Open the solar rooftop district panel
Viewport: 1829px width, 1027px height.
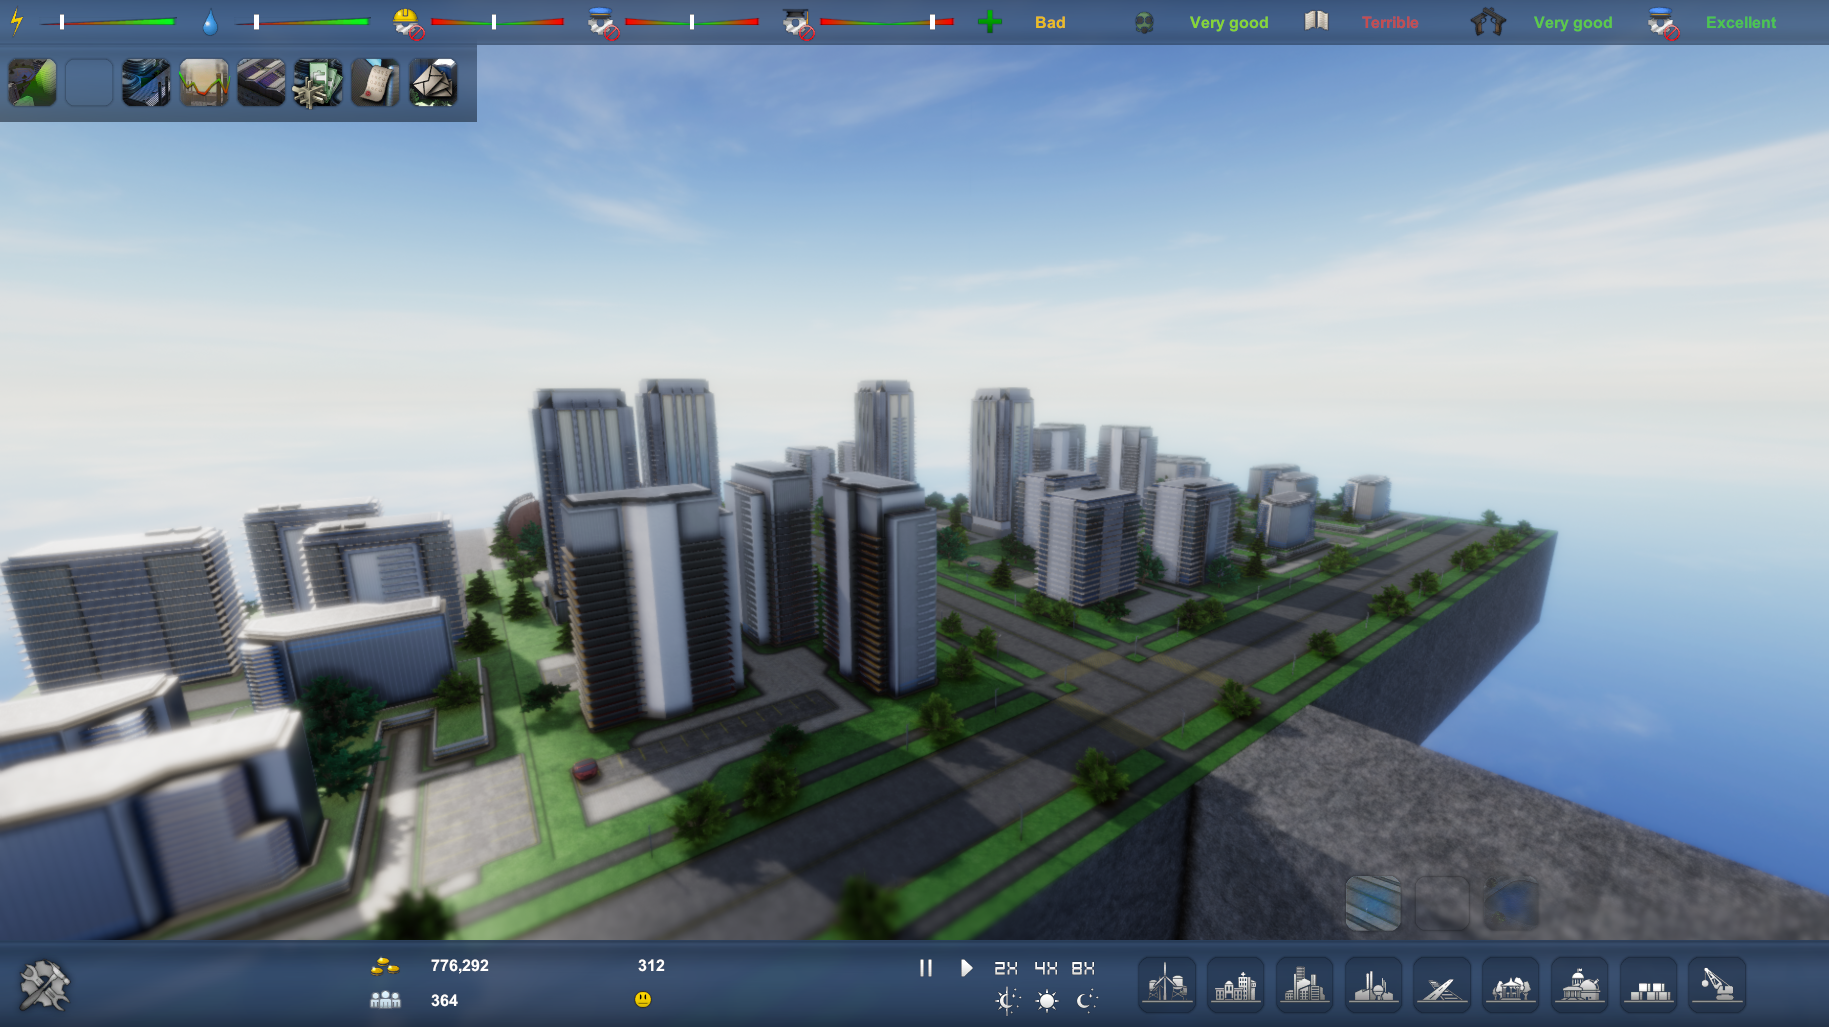[x=261, y=83]
